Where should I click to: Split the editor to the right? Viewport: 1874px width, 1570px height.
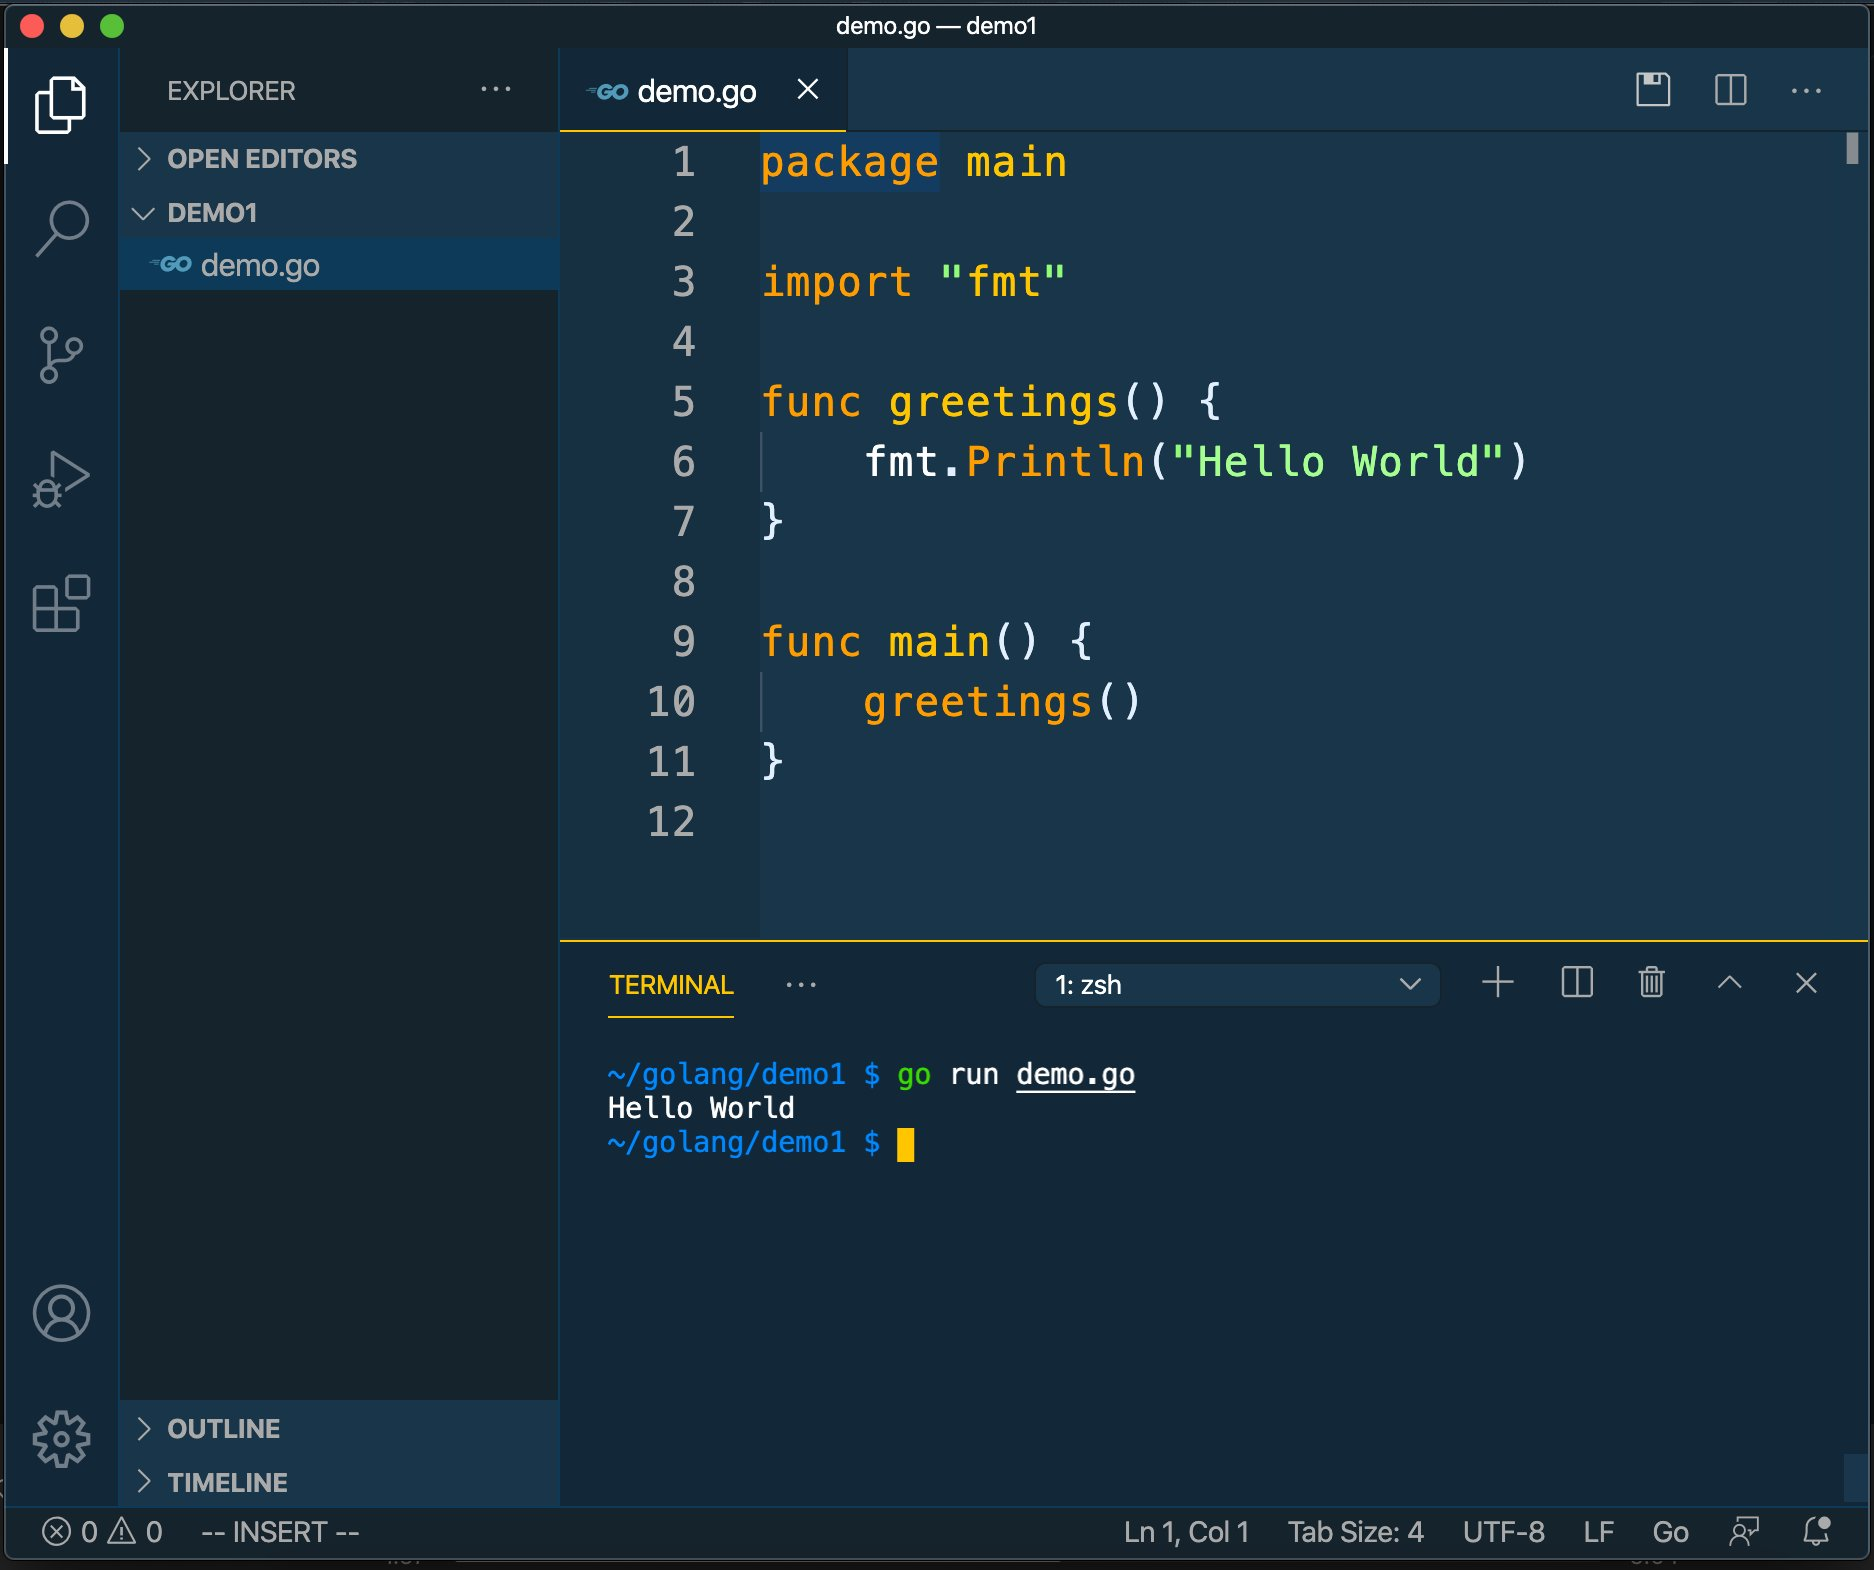1730,90
